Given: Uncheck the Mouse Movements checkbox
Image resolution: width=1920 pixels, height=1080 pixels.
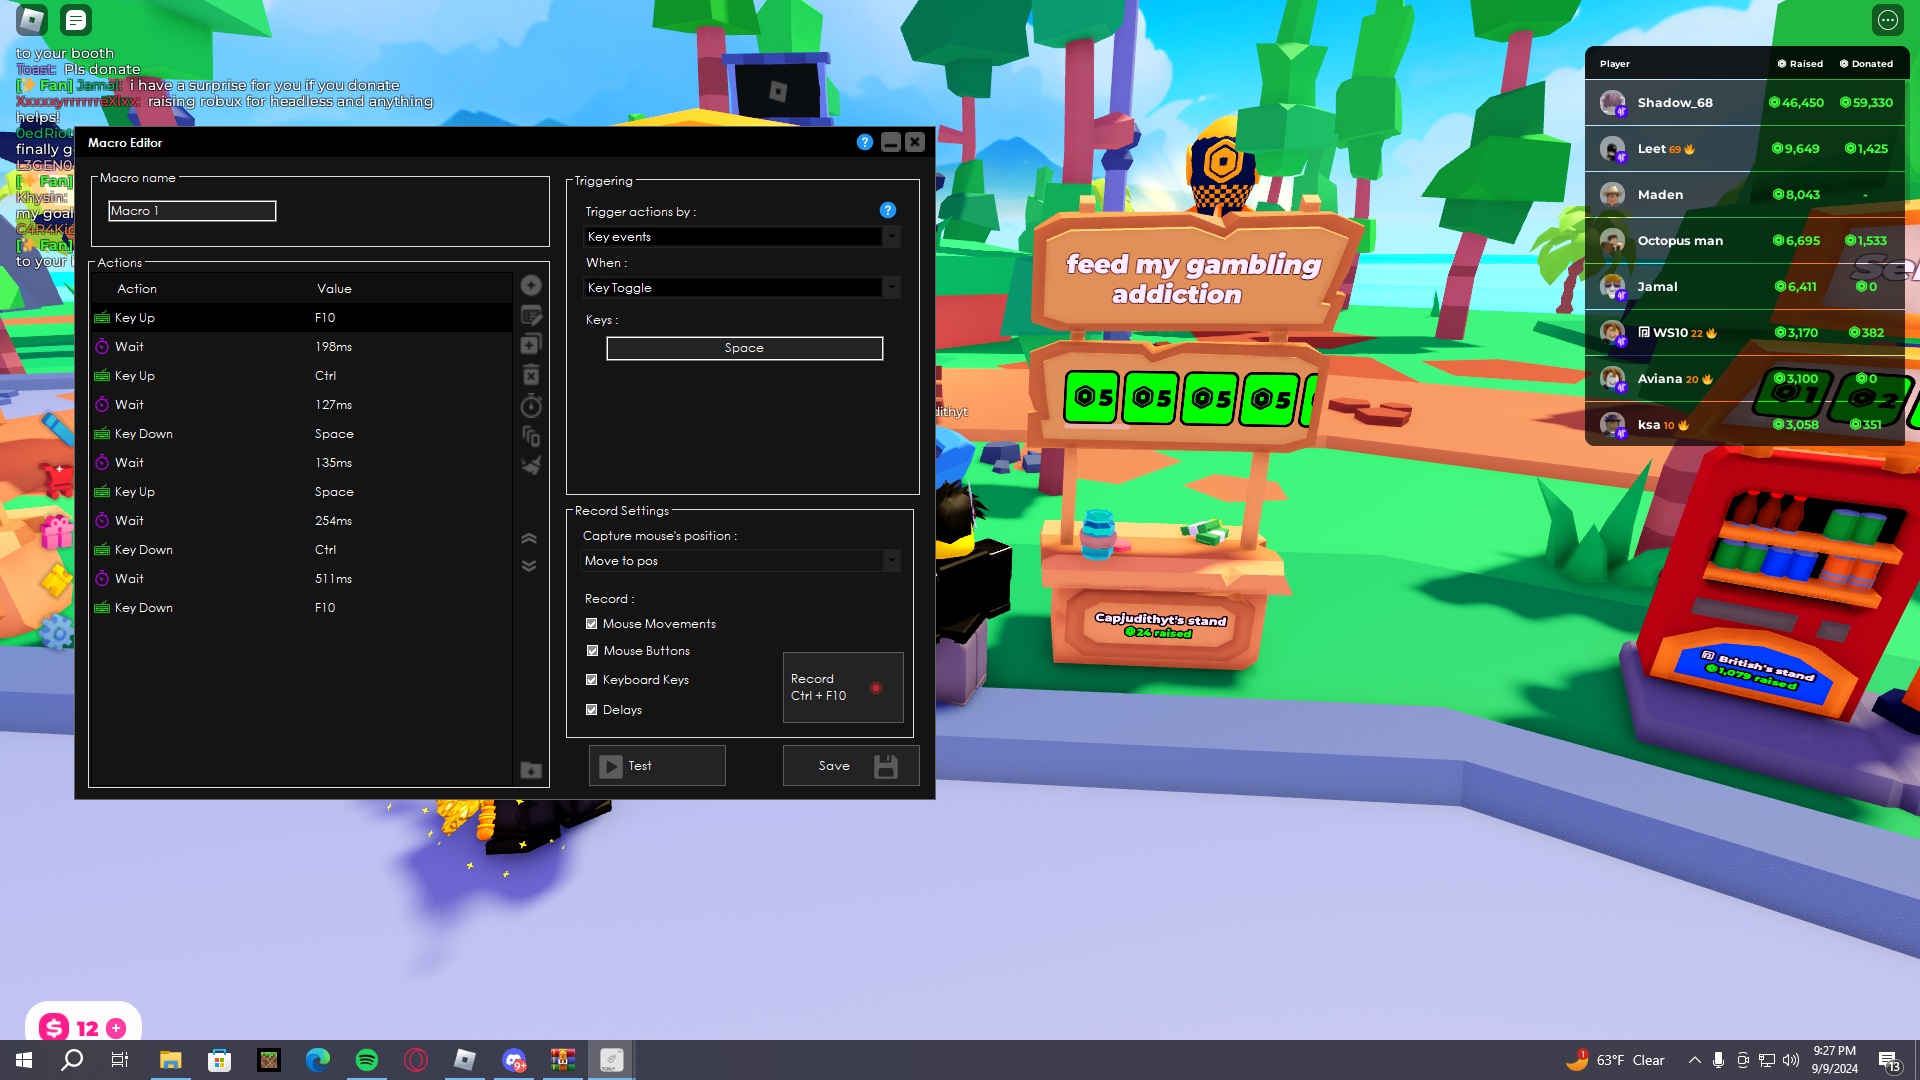Looking at the screenshot, I should pyautogui.click(x=592, y=624).
